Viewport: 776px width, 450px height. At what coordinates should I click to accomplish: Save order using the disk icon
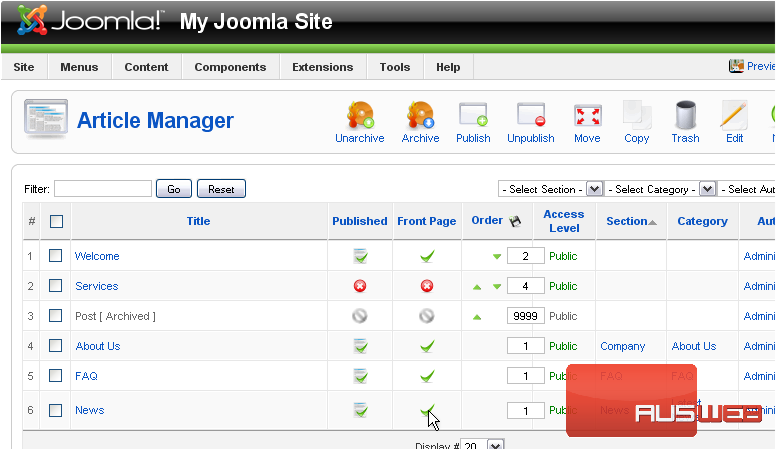coord(516,221)
